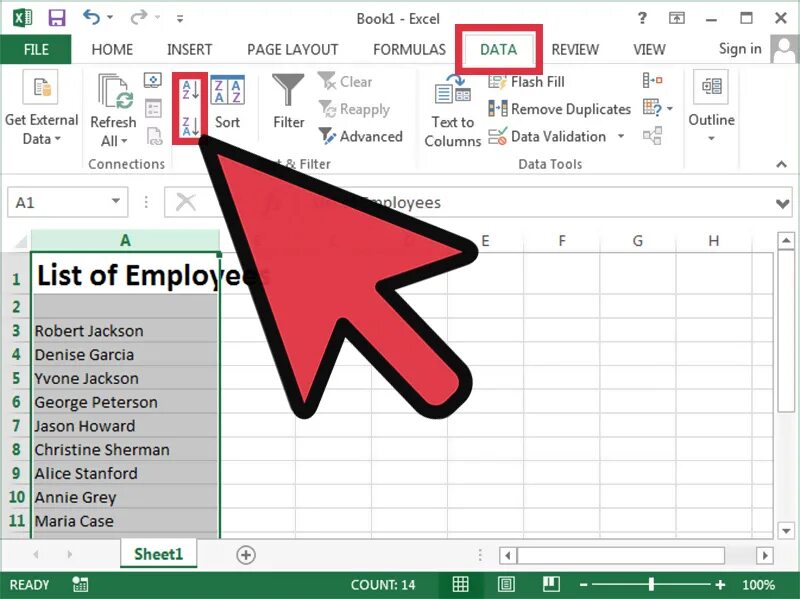Click the Select All corner triangle
800x599 pixels.
coord(19,241)
